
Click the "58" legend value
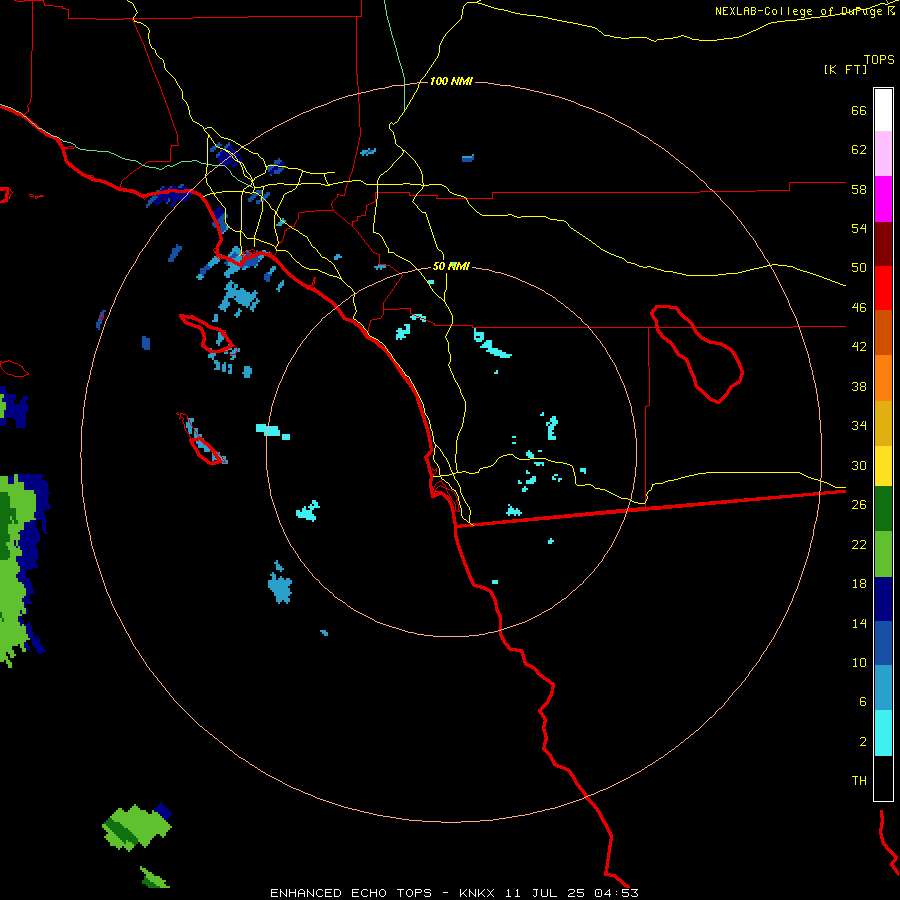click(859, 189)
